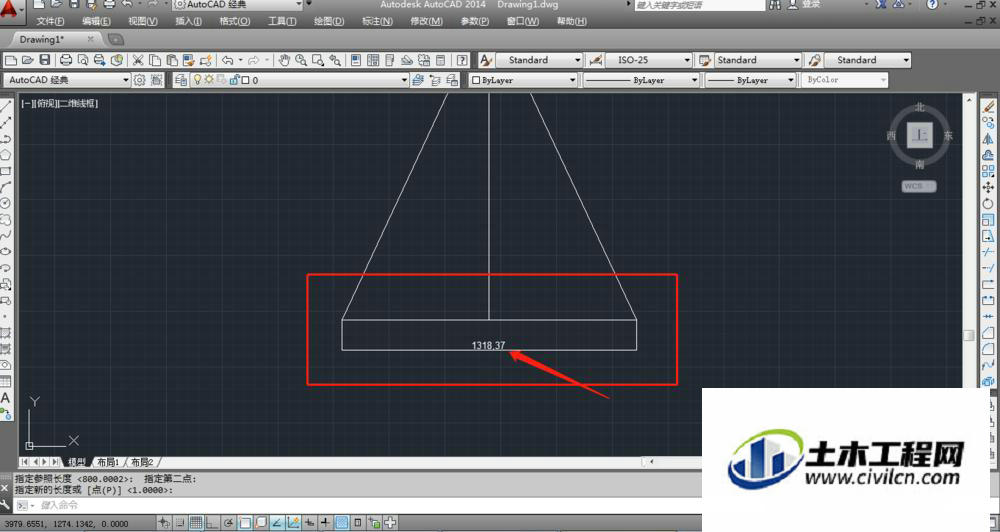Click the vertical scrollbar thumb of drawing area
The height and width of the screenshot is (532, 1000).
pos(969,336)
